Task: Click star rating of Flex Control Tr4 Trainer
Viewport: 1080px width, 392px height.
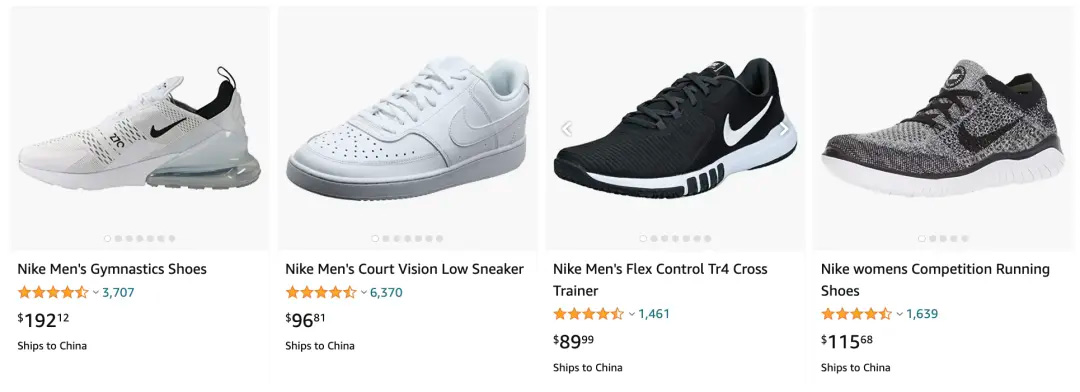Action: [589, 313]
